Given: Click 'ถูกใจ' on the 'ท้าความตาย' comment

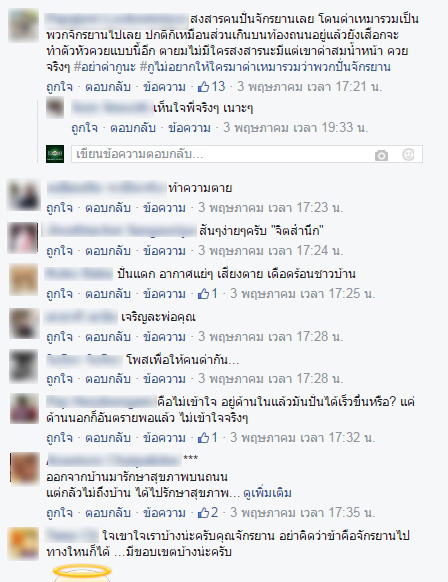Looking at the screenshot, I should click(x=59, y=208).
